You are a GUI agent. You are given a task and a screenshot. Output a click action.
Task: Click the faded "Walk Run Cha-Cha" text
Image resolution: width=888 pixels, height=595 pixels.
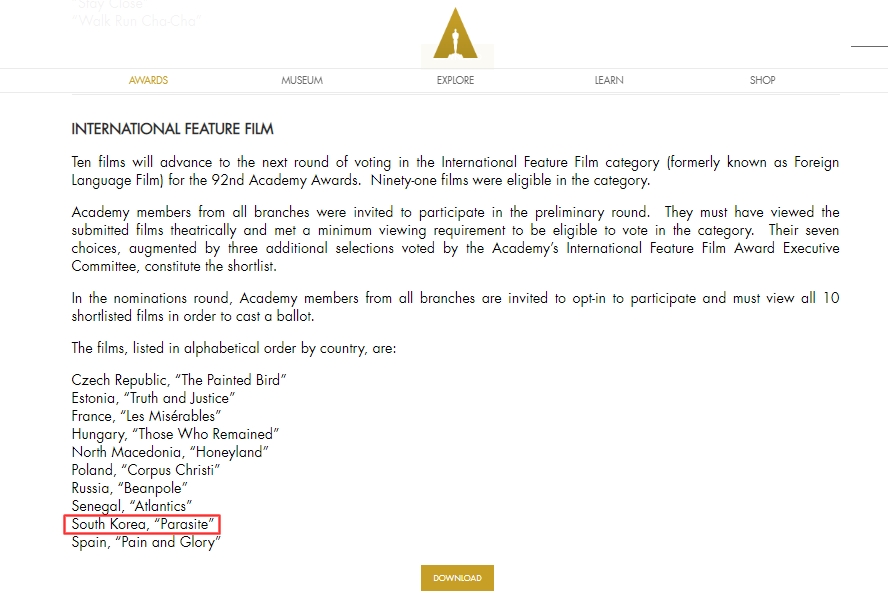click(x=136, y=20)
